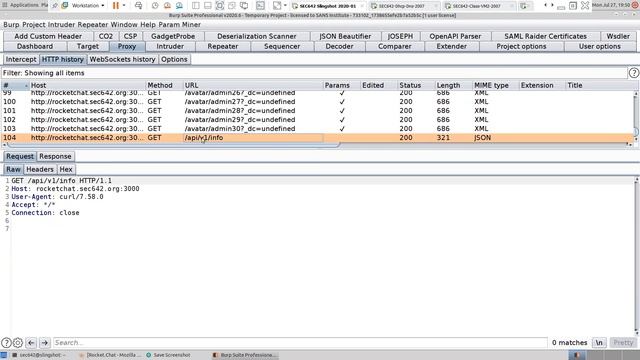Open the Workstation dropdown menu
This screenshot has height=360, width=640.
[x=88, y=6]
